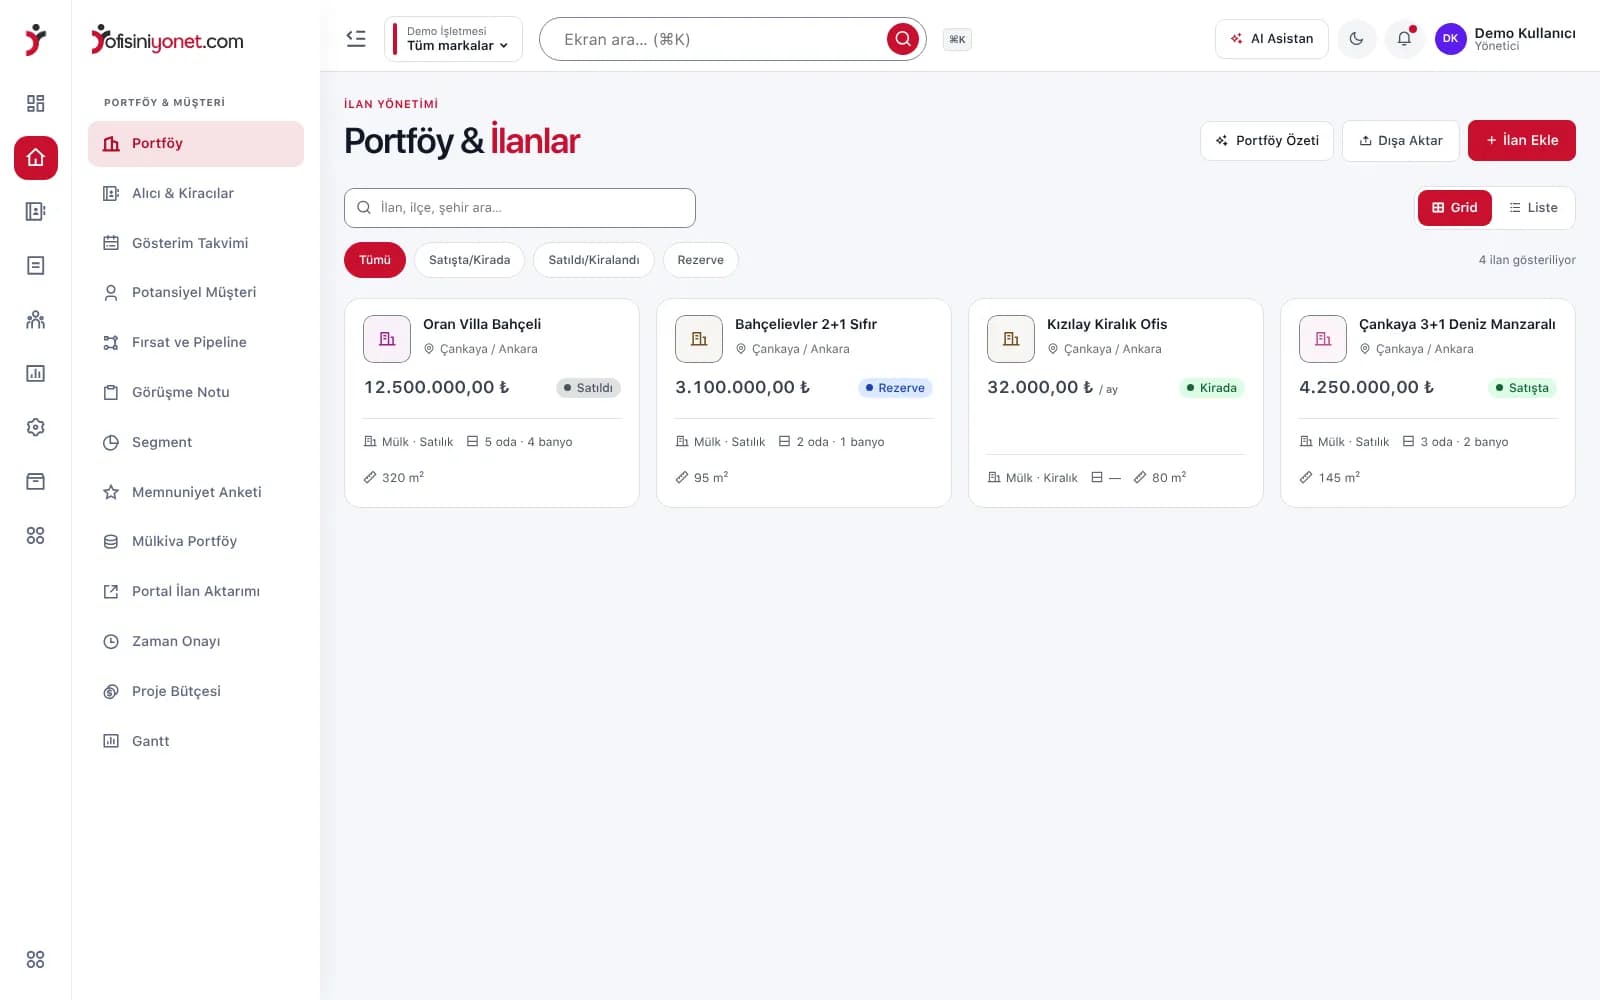Click the settings gear icon in left rail
Viewport: 1600px width, 1000px height.
pyautogui.click(x=35, y=427)
